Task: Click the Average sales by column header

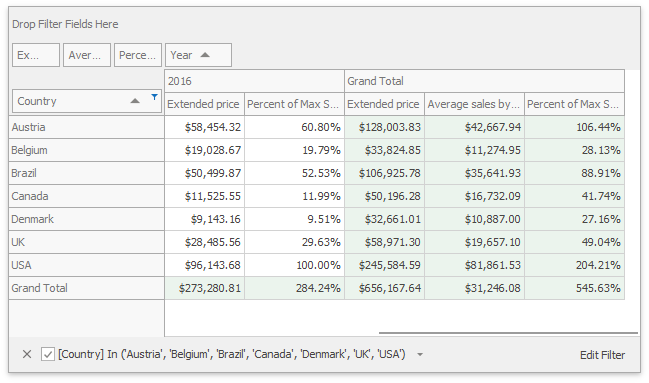Action: 474,104
